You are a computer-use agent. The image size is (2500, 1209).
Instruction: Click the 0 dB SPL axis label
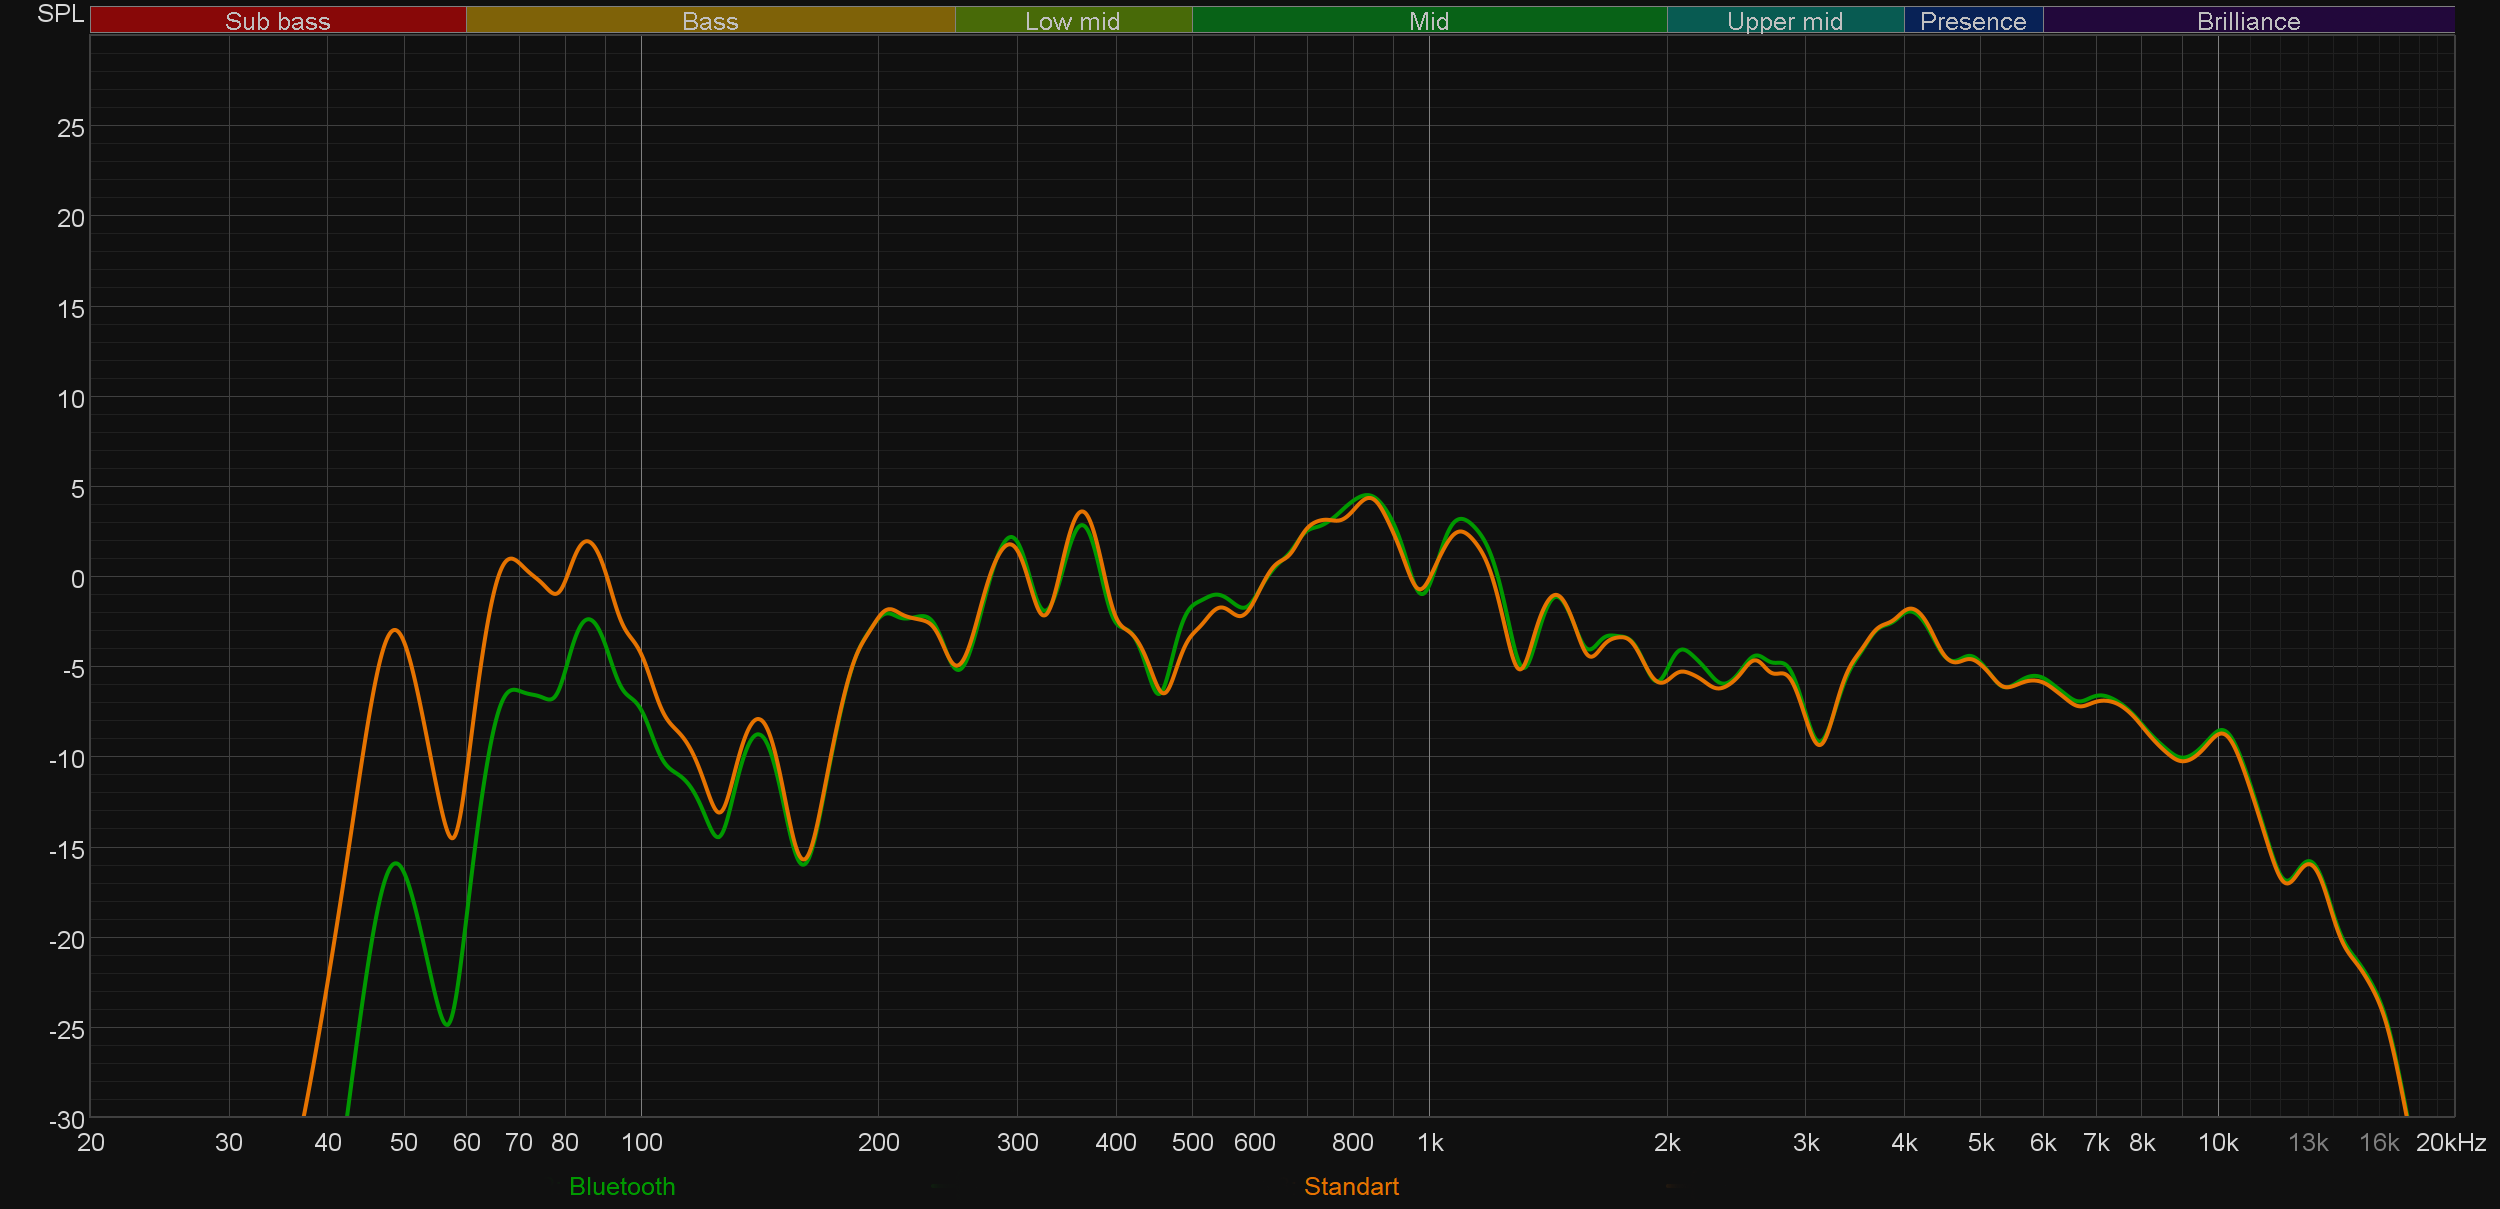pyautogui.click(x=77, y=579)
